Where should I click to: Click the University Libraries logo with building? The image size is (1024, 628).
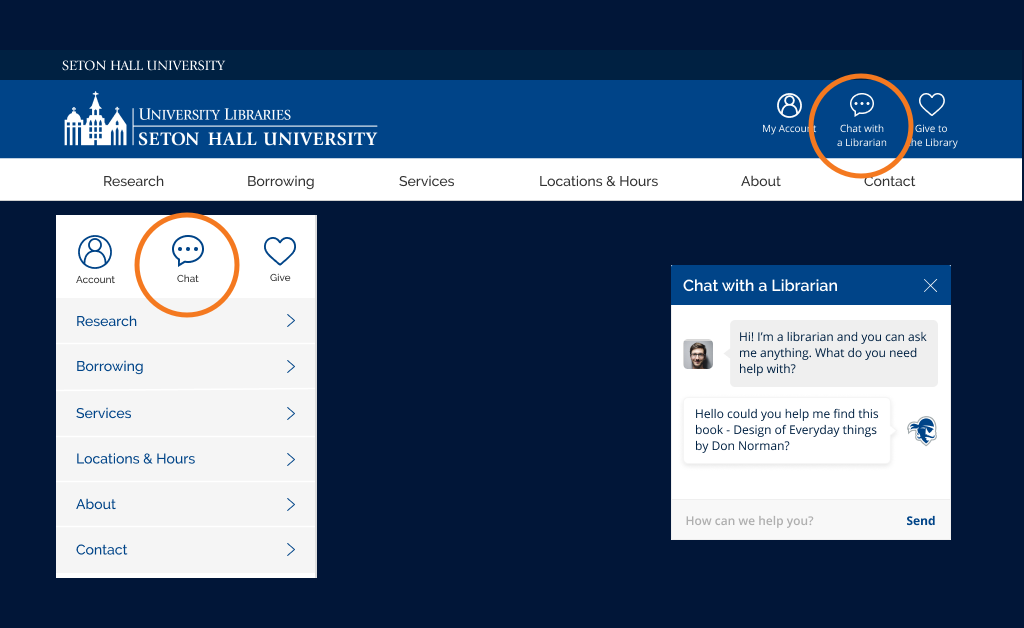pos(221,119)
